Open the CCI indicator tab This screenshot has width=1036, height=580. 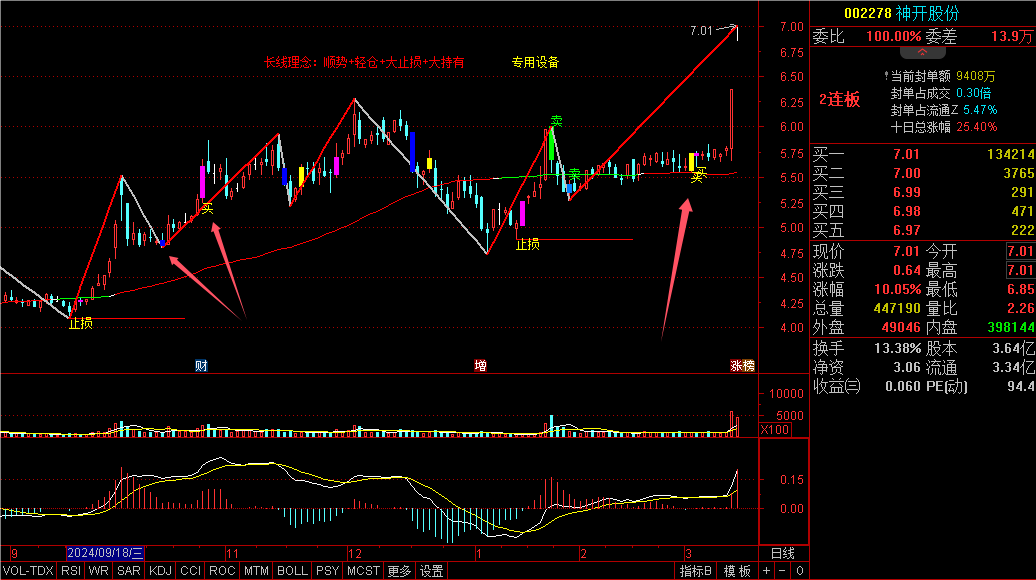point(190,571)
